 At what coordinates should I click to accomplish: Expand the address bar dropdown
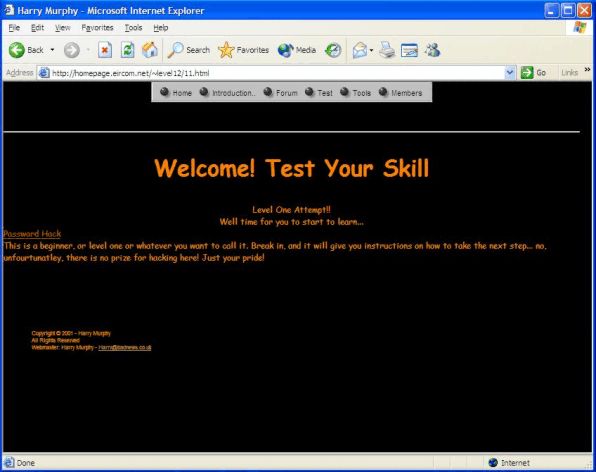[510, 73]
